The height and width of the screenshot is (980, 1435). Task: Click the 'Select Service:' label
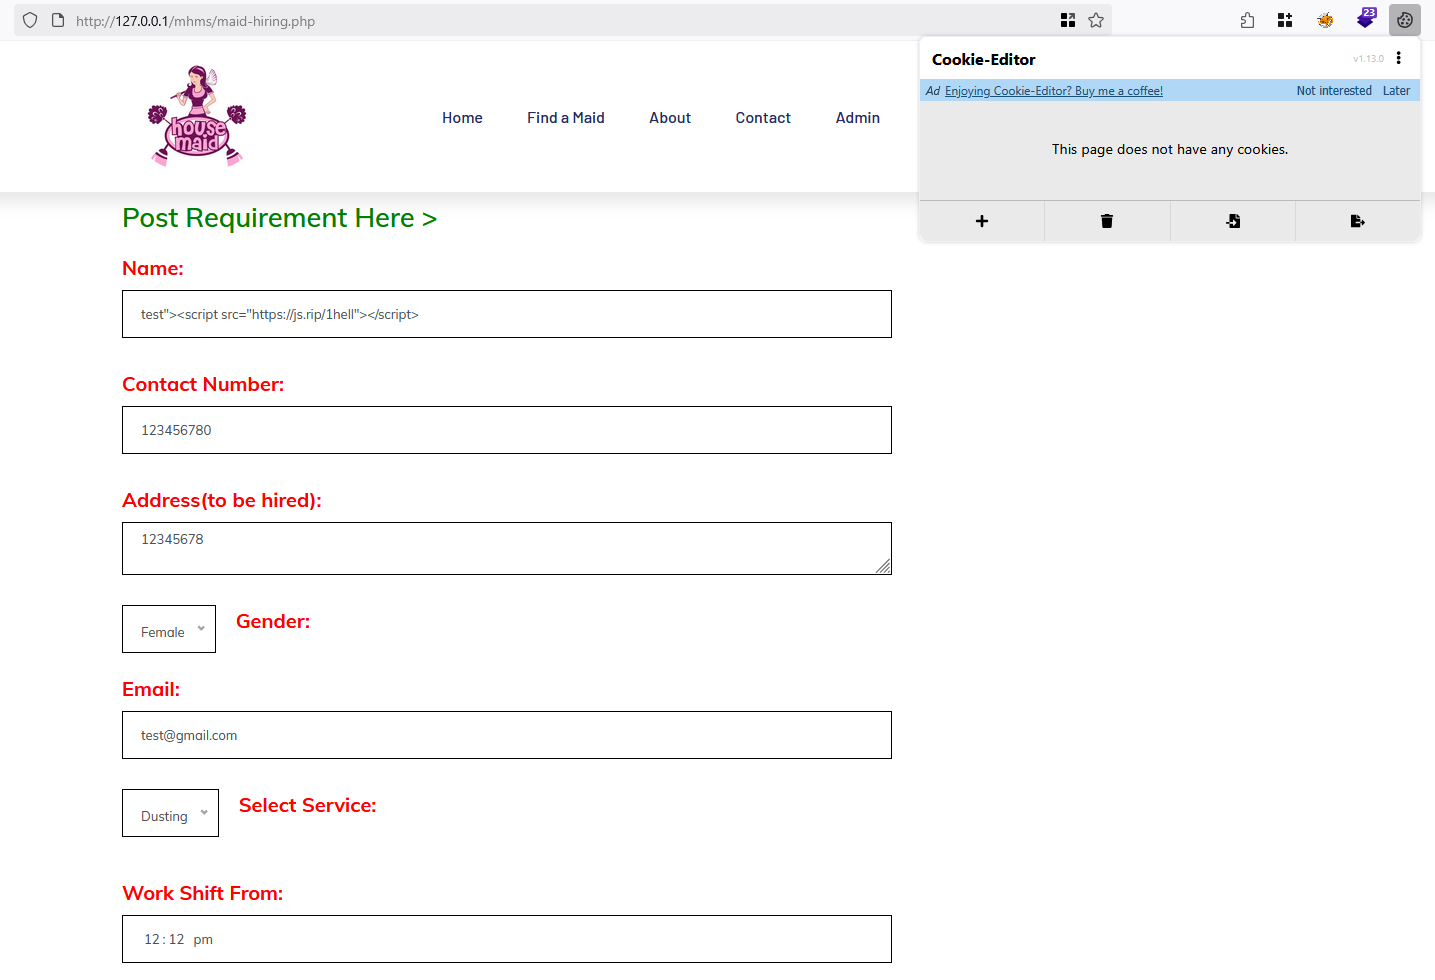308,805
